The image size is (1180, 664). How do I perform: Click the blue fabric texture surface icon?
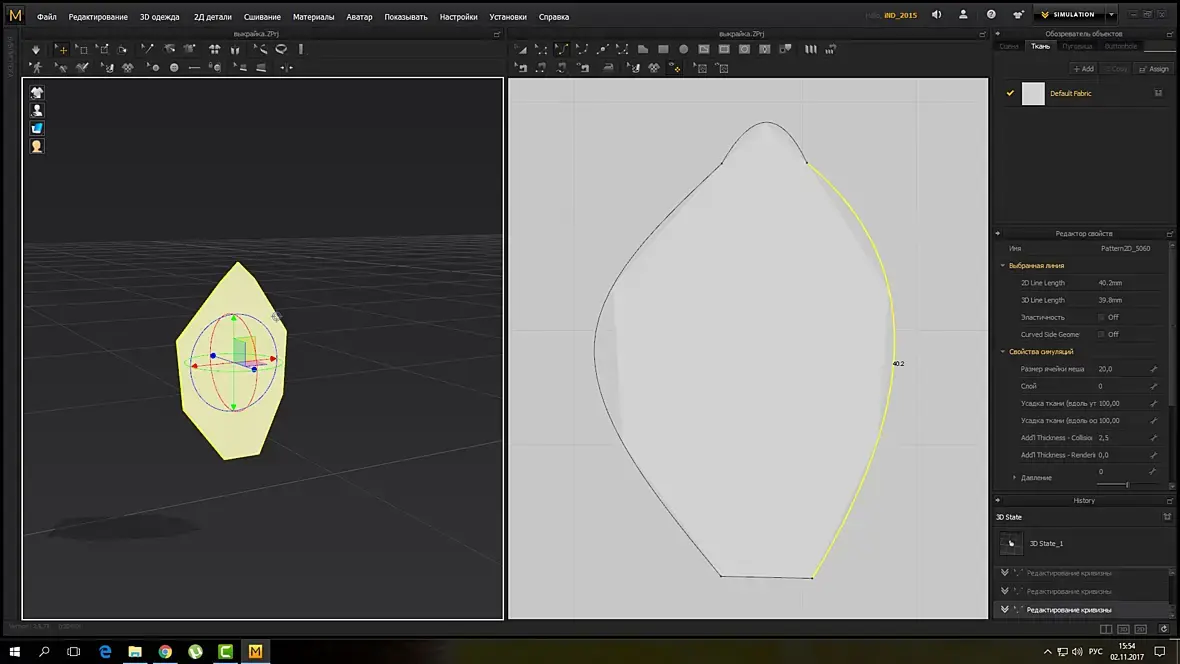tap(37, 128)
